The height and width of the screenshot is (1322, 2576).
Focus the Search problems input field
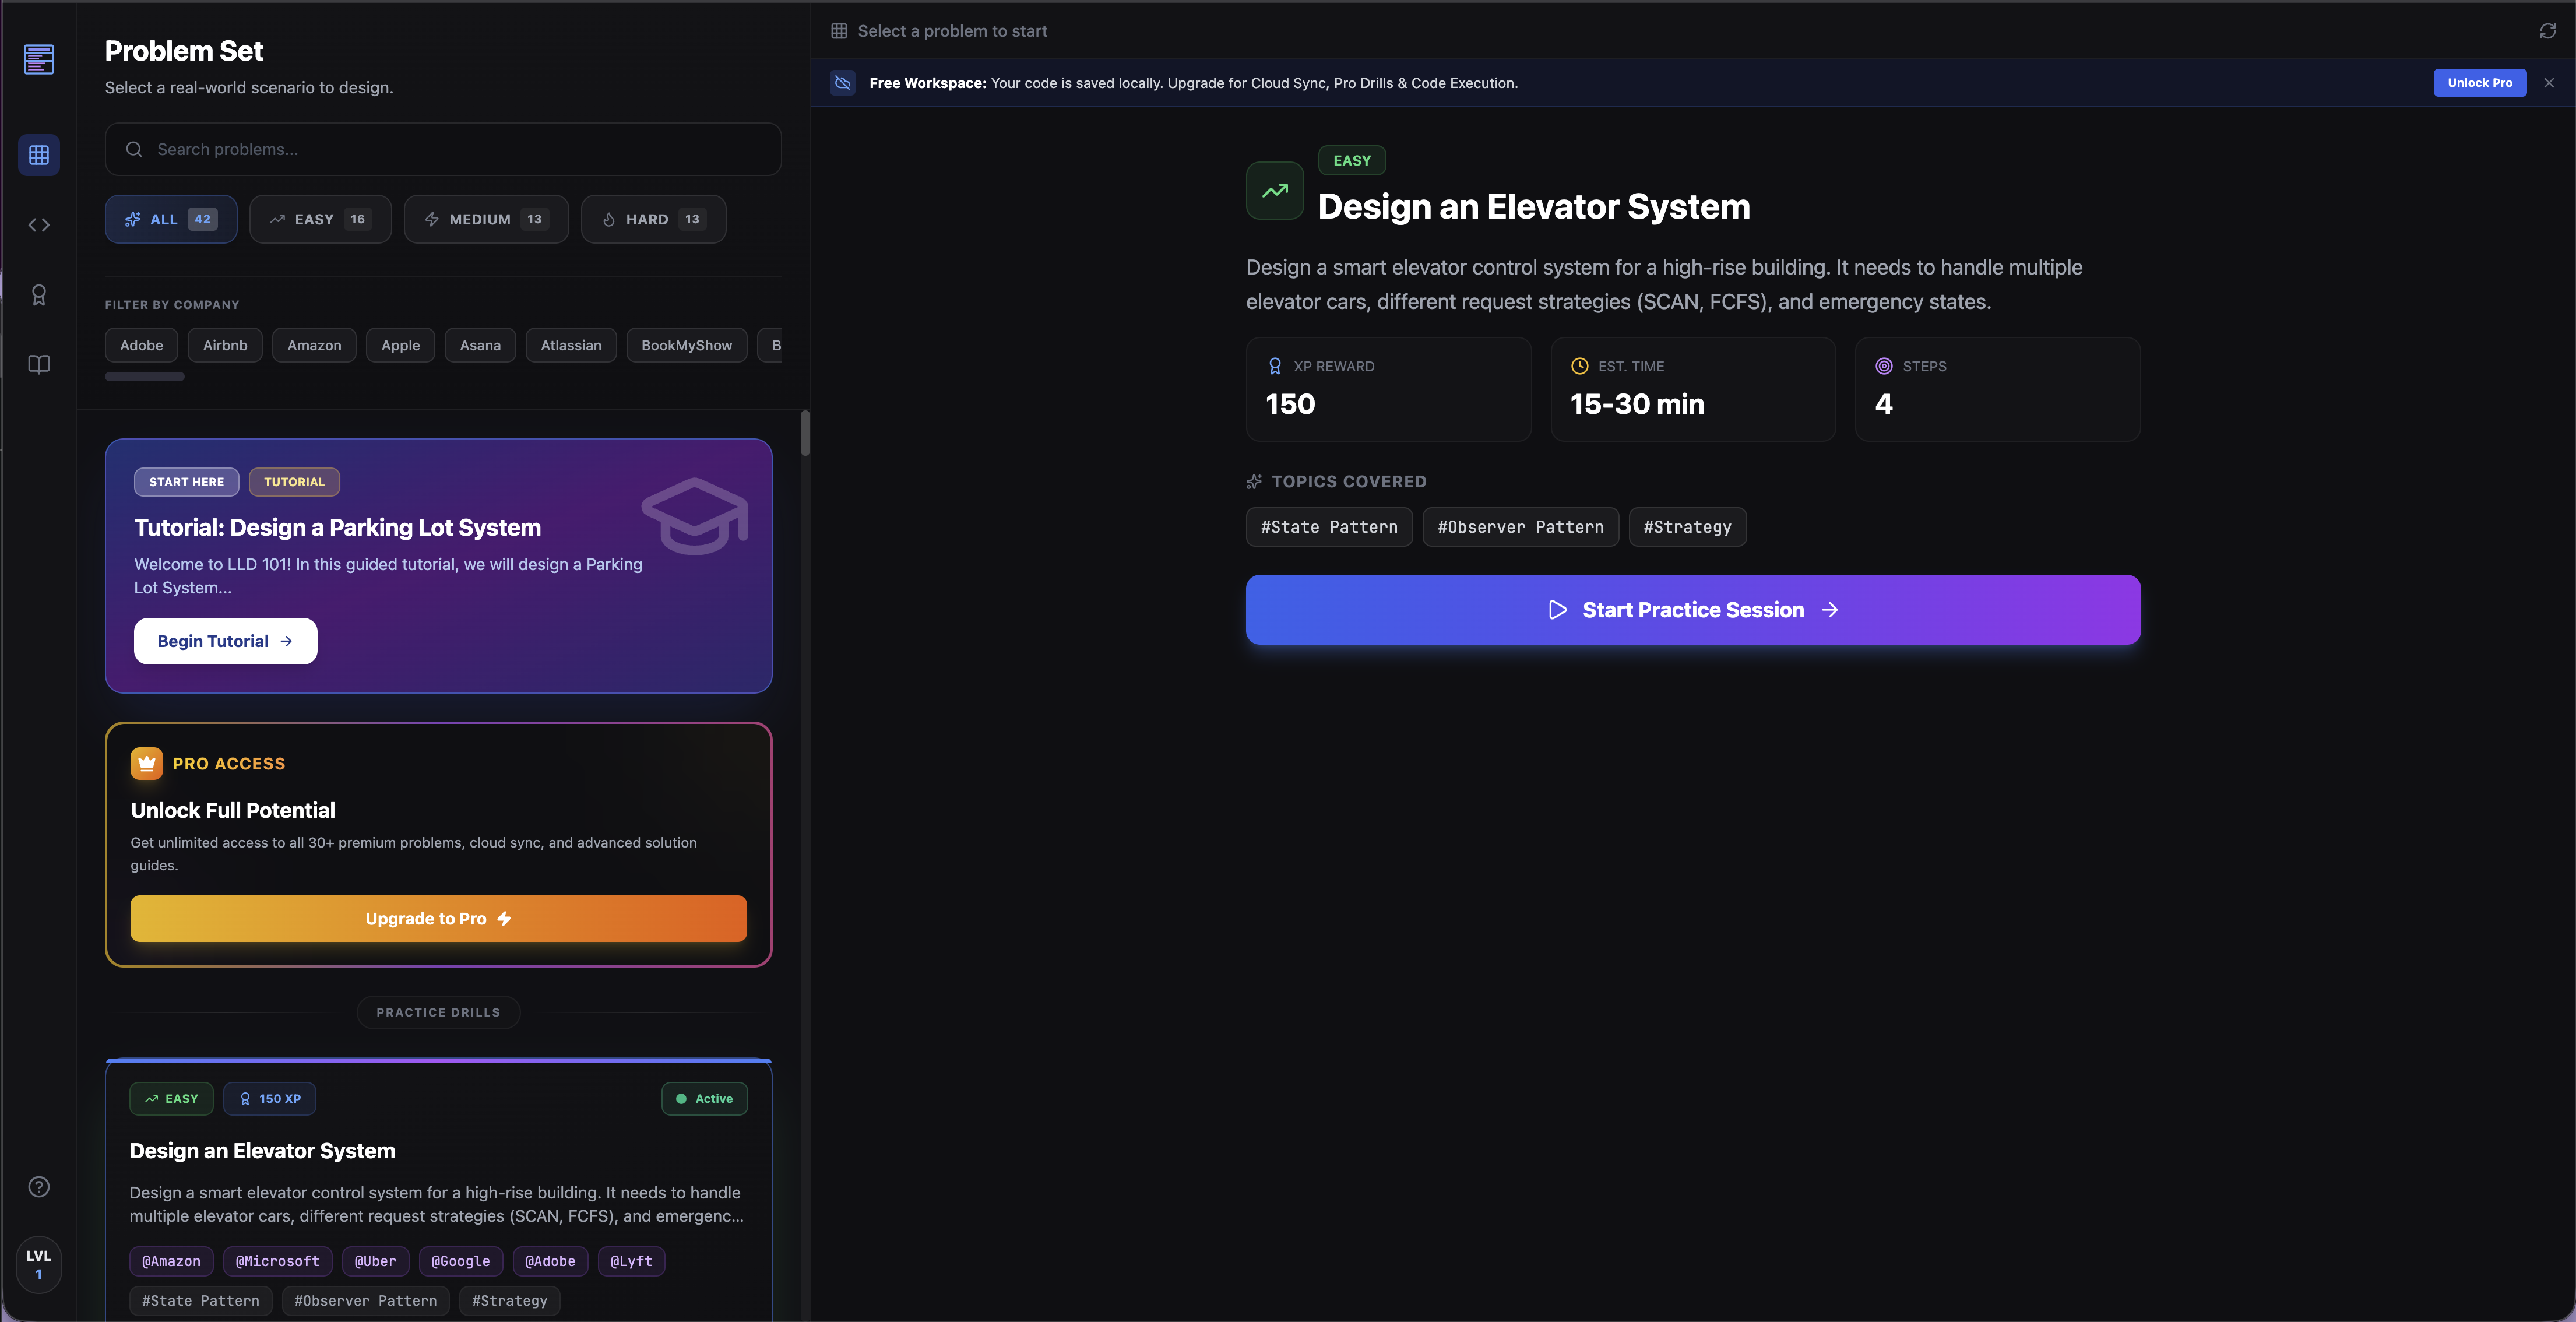pos(443,149)
